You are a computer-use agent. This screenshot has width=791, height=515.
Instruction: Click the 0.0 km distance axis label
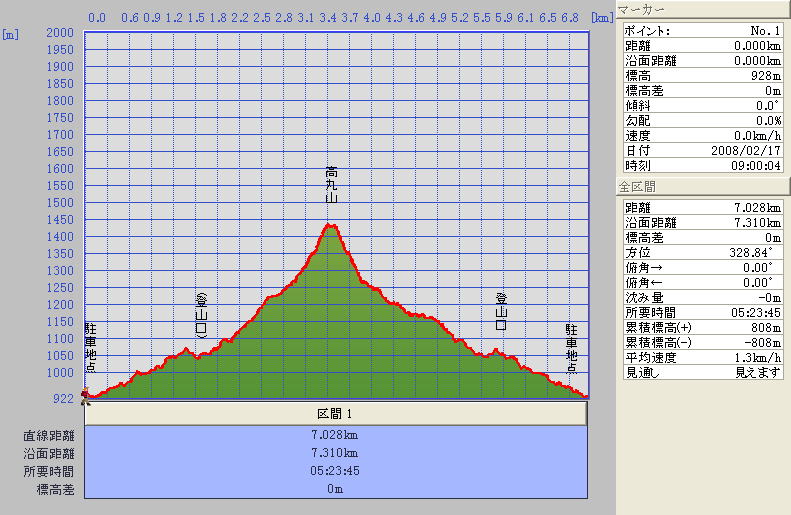tap(97, 18)
